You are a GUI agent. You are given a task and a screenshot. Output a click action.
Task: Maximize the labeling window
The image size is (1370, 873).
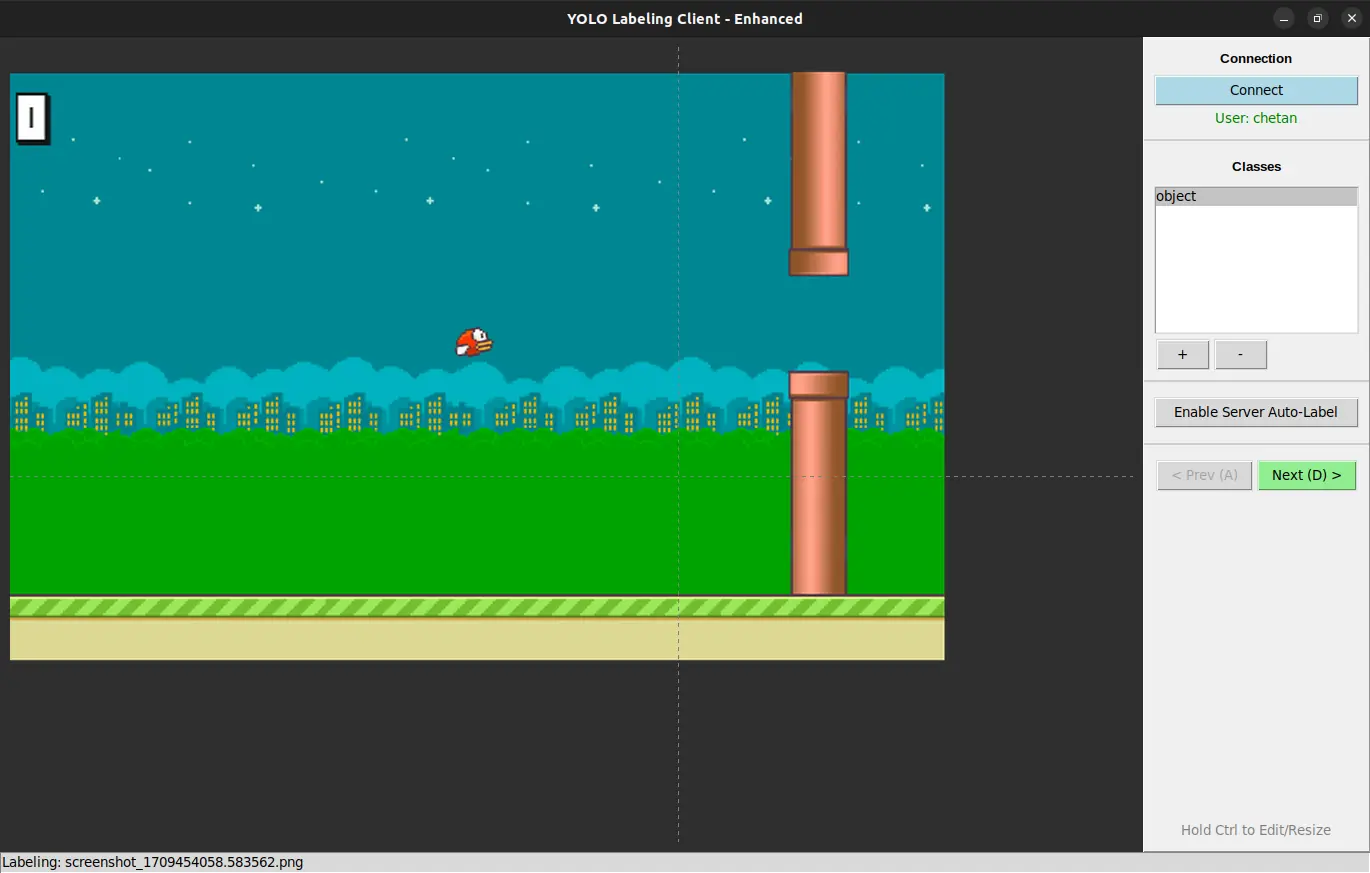[1318, 18]
